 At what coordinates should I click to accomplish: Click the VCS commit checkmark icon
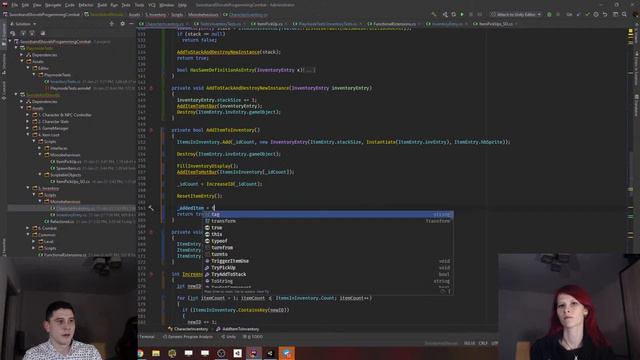point(587,14)
